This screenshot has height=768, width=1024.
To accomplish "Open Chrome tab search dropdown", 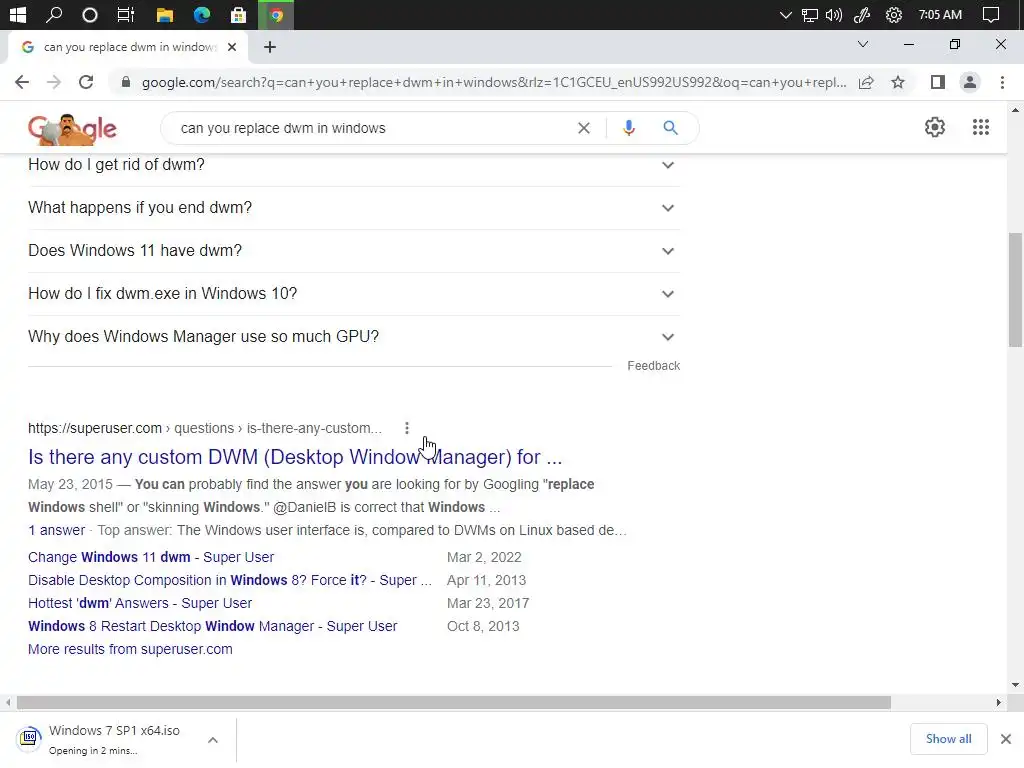I will pos(863,44).
